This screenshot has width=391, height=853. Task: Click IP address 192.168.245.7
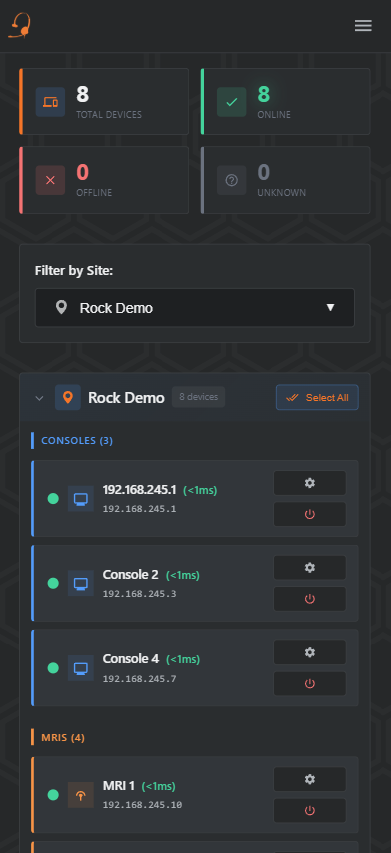coord(139,678)
